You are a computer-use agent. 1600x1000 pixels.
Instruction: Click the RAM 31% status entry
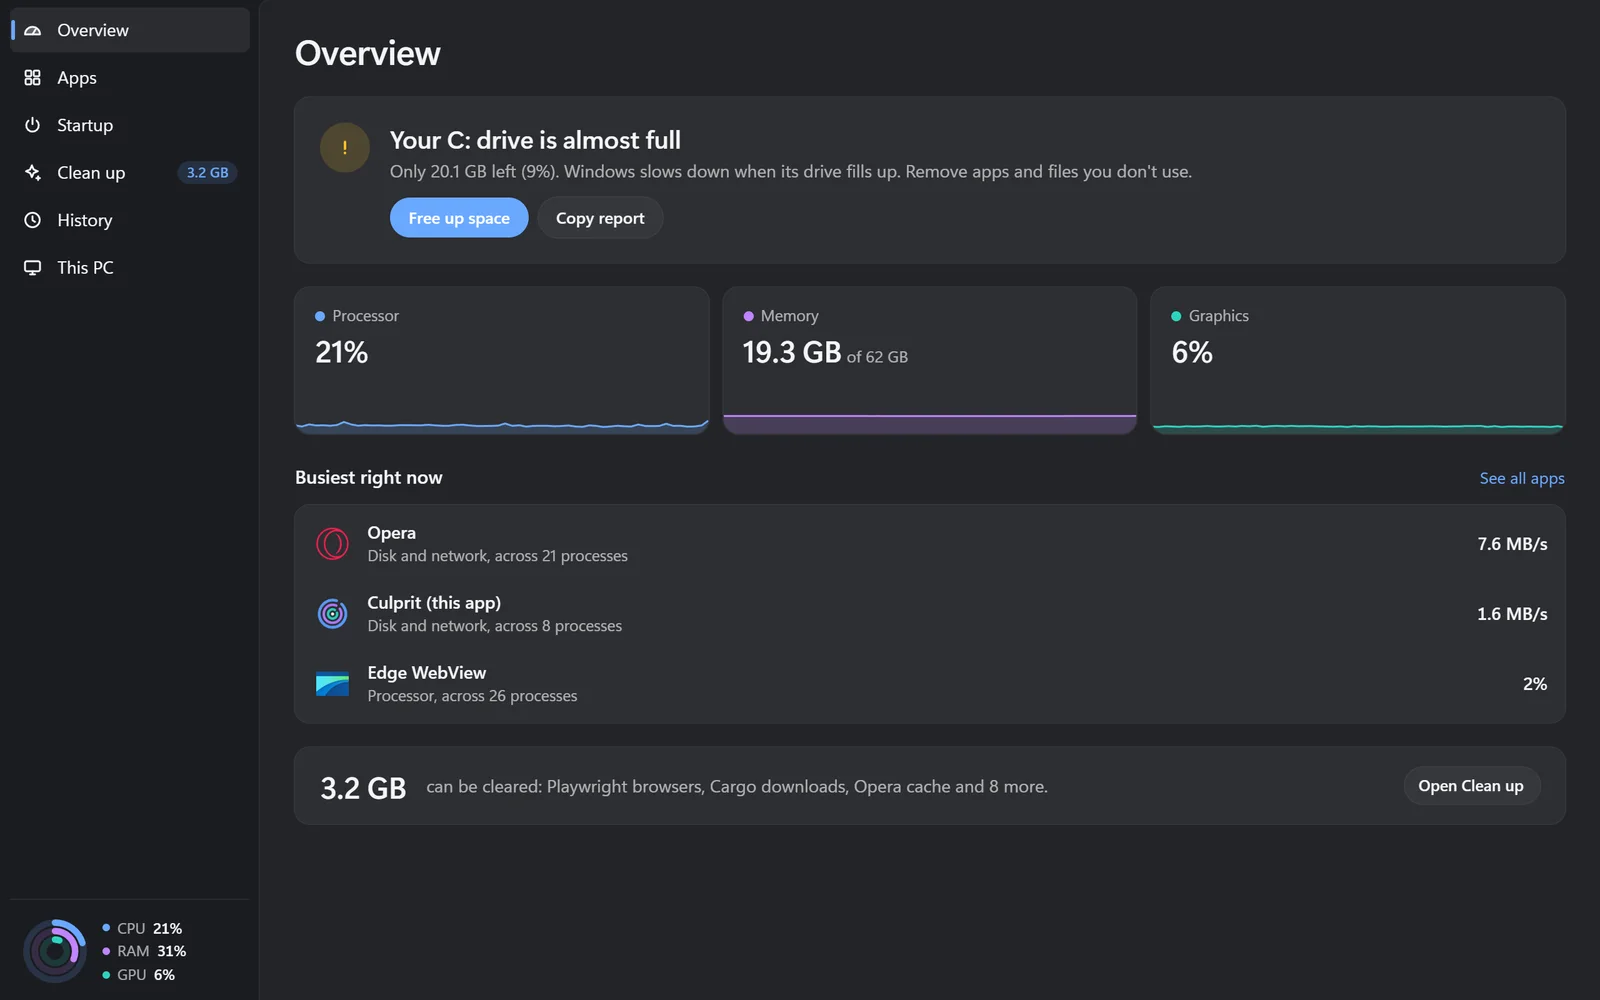pyautogui.click(x=144, y=951)
